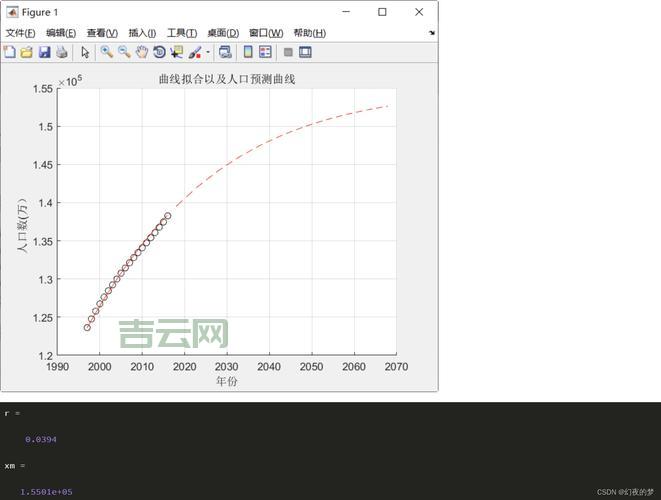
Task: Open the Brush color dropdown arrow
Action: coord(208,52)
